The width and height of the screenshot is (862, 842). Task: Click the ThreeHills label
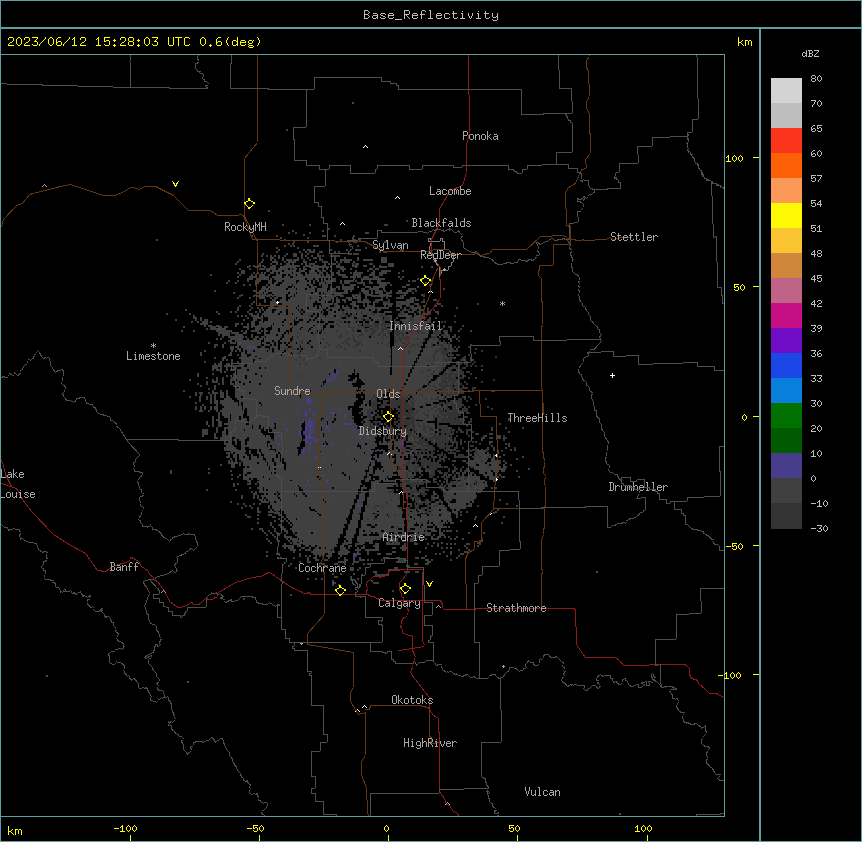537,418
